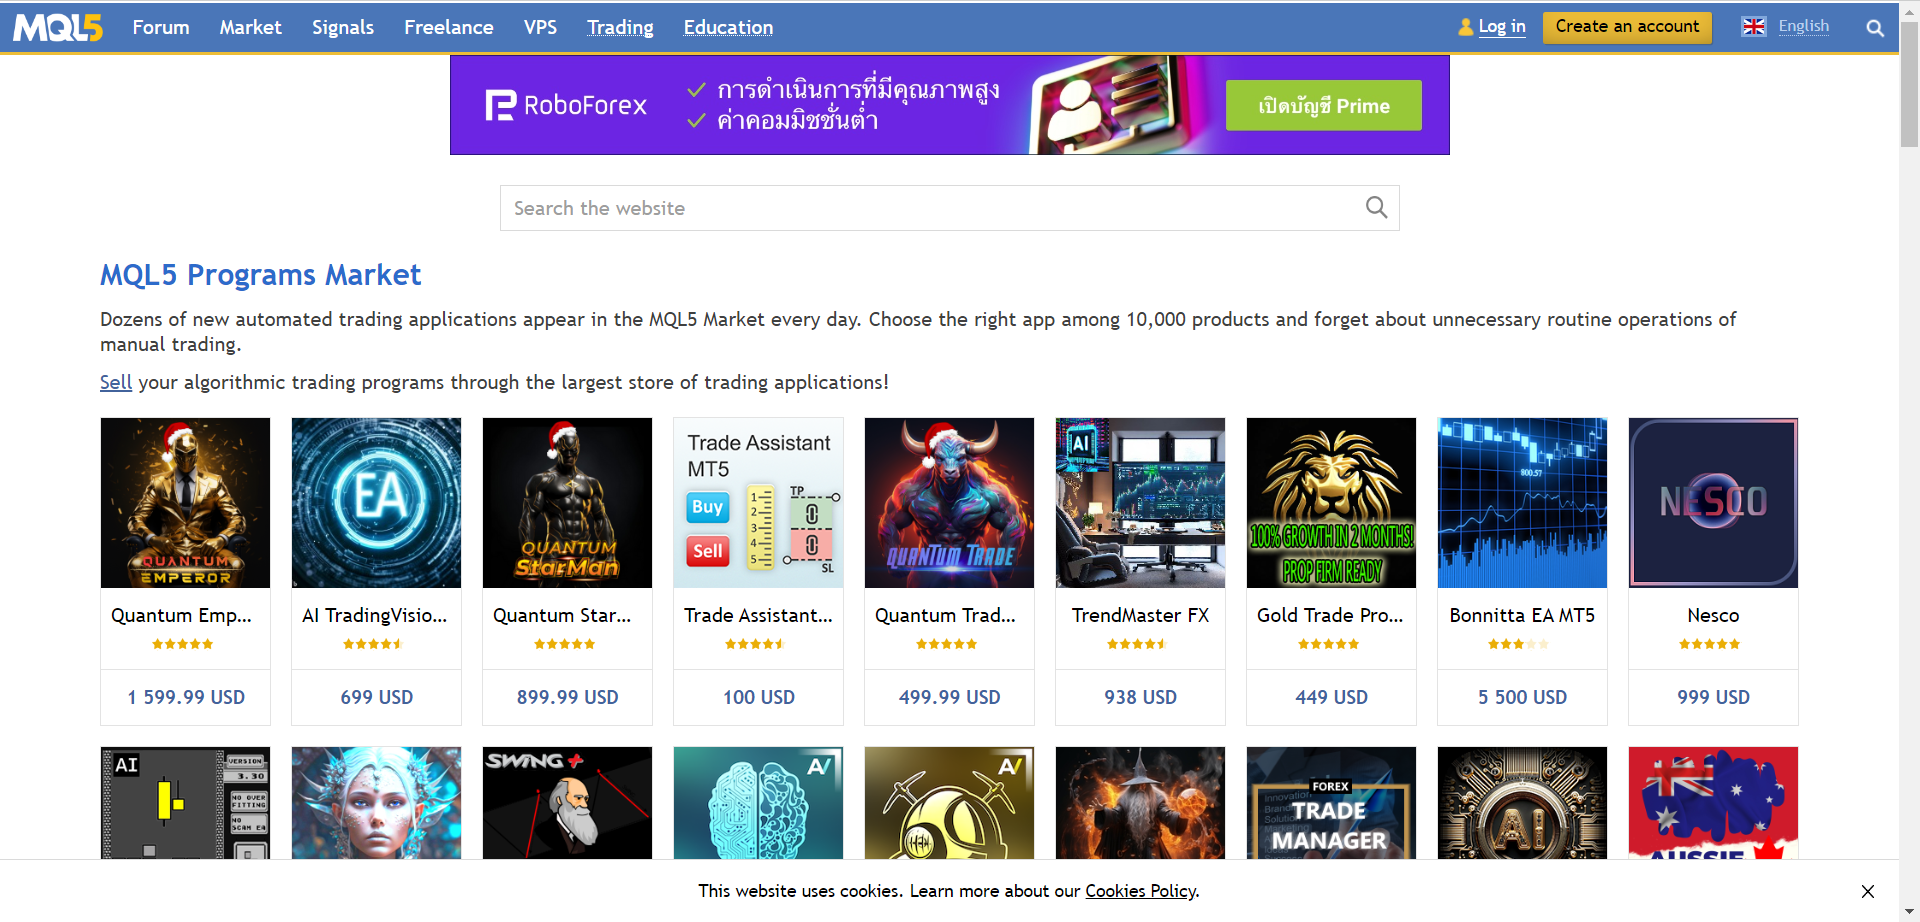Open the SWING product thumbnail
This screenshot has height=922, width=1920.
point(568,803)
